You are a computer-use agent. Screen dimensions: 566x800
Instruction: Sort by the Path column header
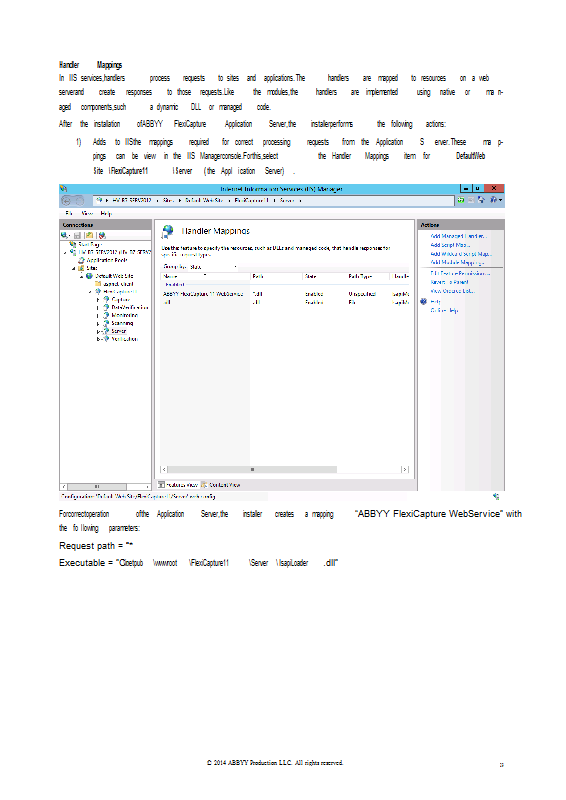tap(277, 276)
